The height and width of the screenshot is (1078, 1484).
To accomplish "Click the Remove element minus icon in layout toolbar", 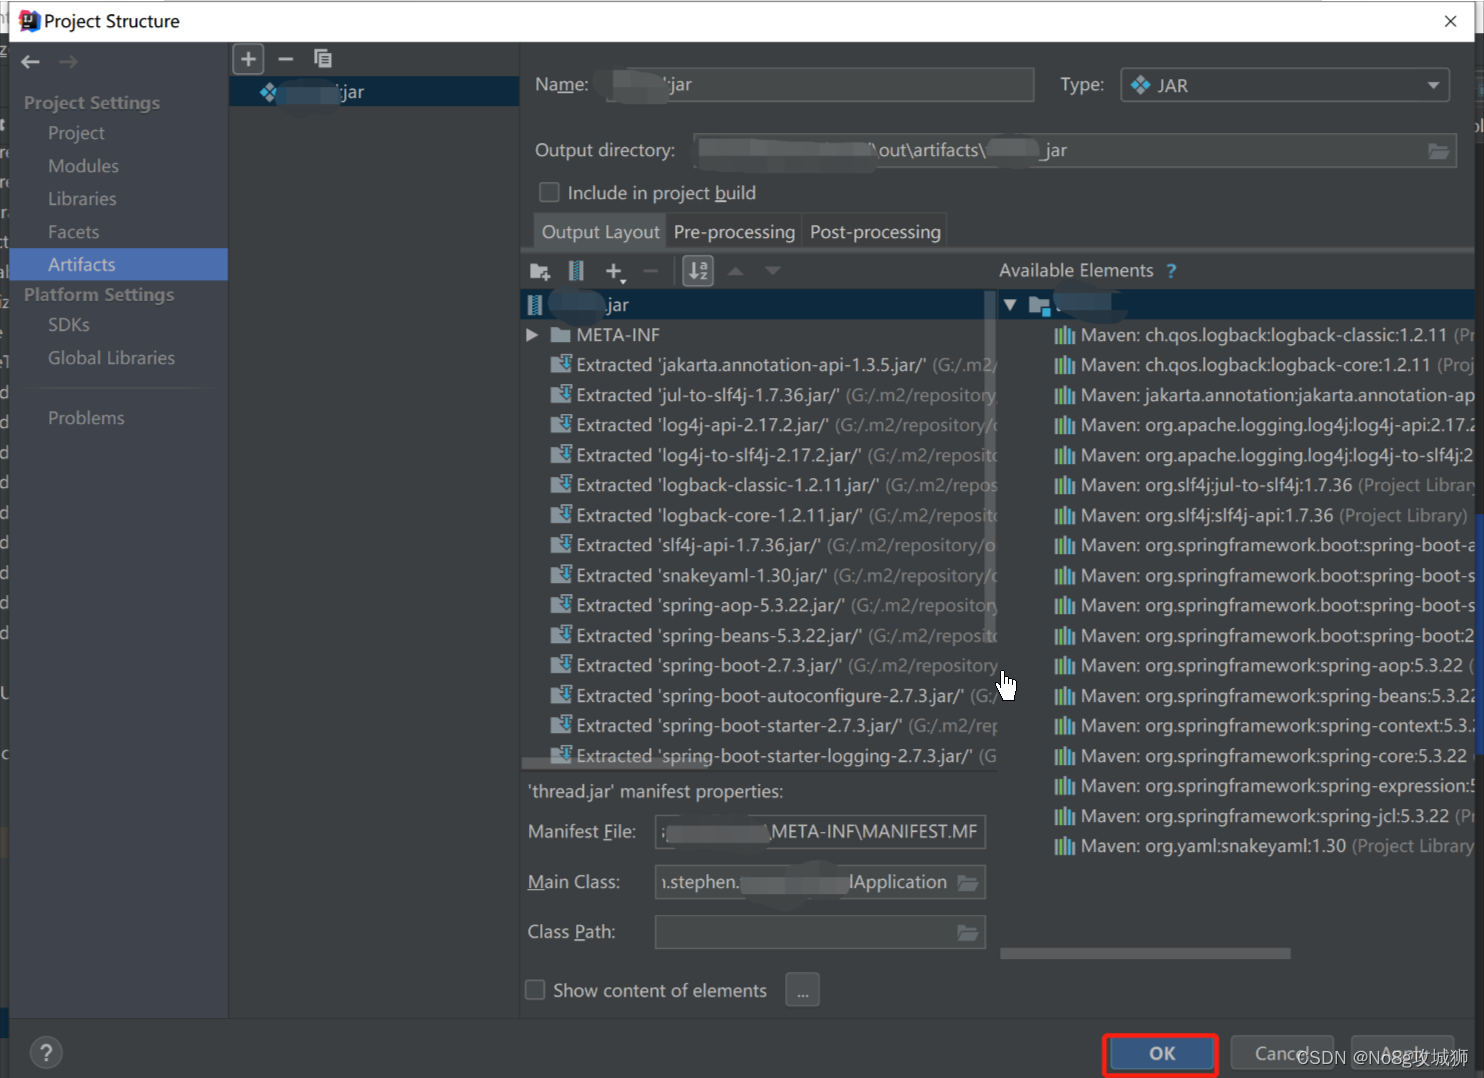I will 651,271.
